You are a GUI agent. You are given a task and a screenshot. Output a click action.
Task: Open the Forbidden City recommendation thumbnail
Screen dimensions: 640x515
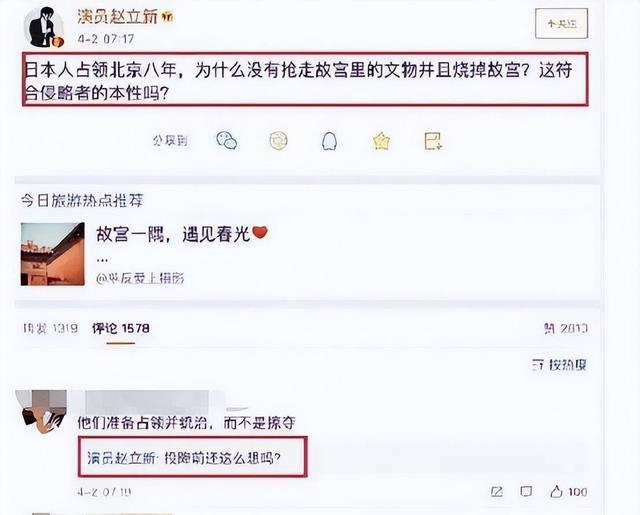click(53, 254)
